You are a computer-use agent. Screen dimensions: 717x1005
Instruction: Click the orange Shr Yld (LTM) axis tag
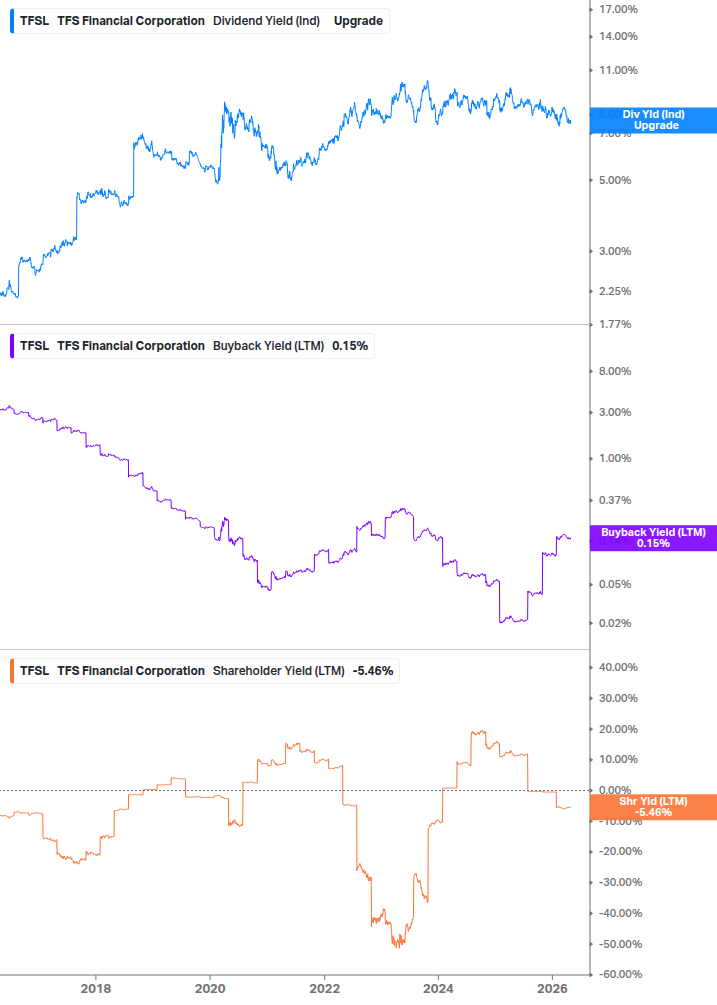point(653,807)
